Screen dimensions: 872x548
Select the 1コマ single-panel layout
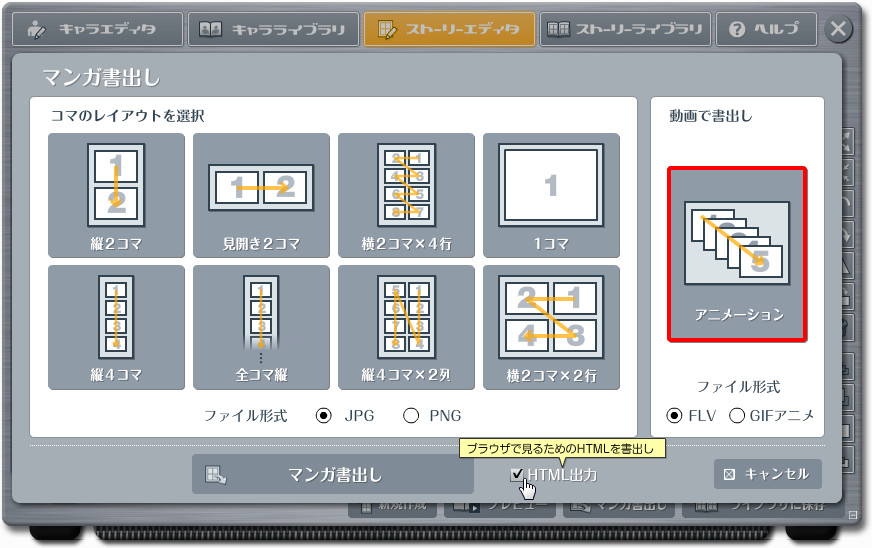tap(551, 195)
